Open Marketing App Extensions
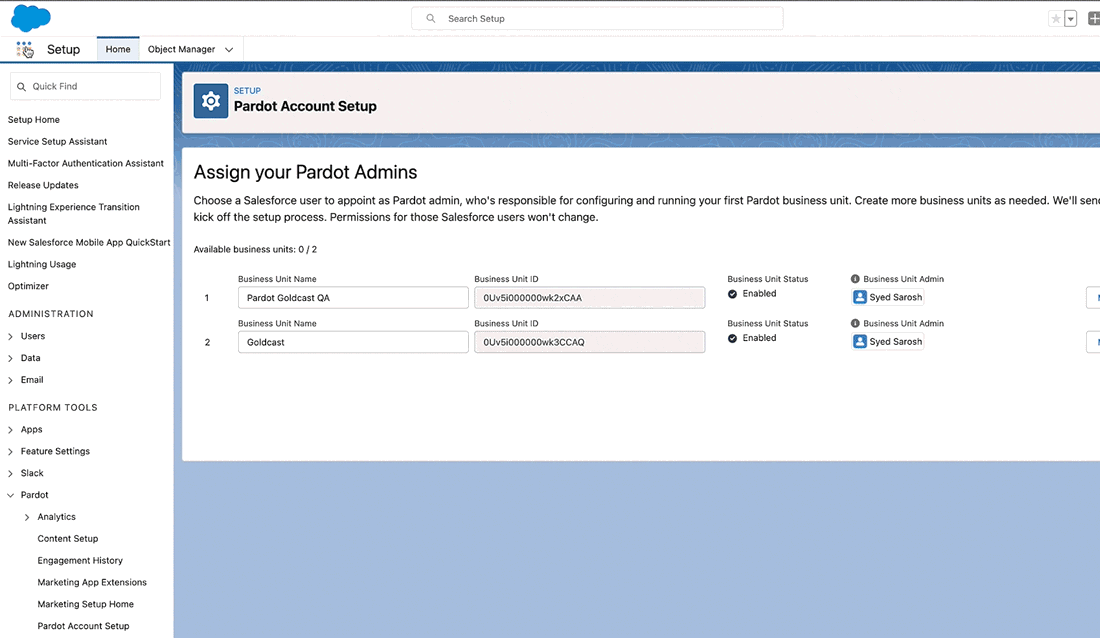Viewport: 1100px width, 638px height. (92, 582)
